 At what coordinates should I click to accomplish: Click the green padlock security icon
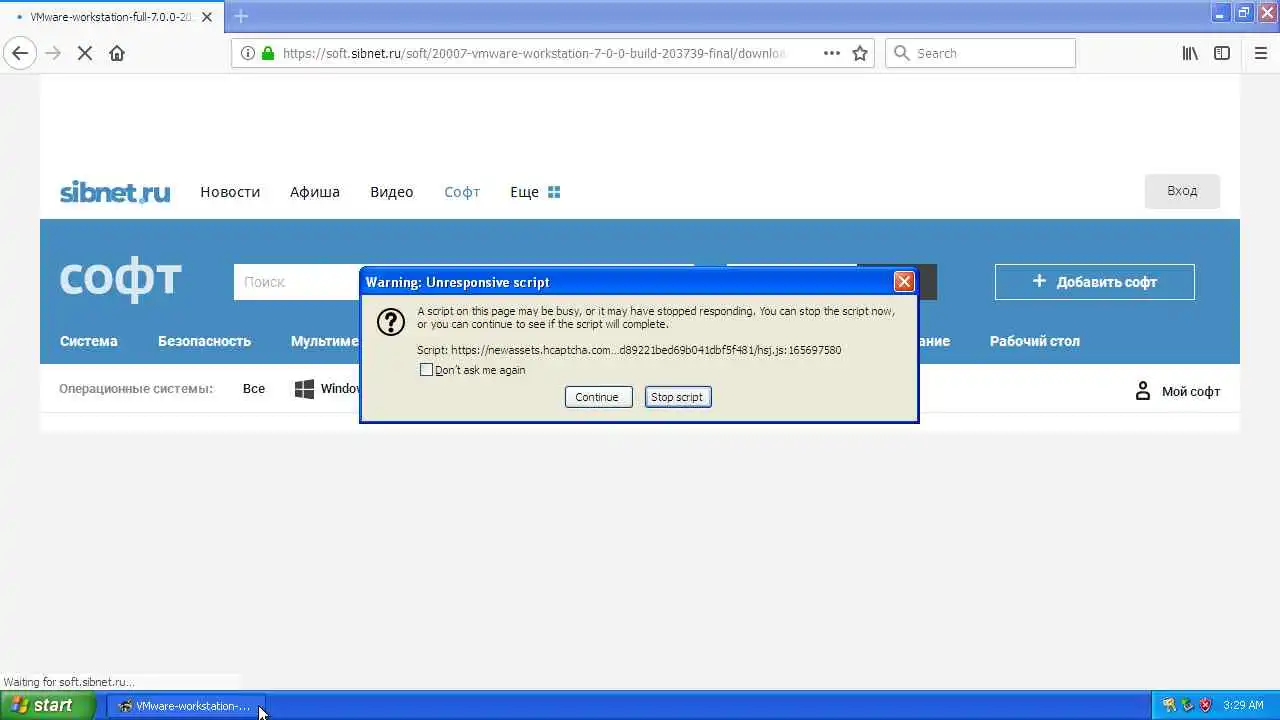(267, 53)
